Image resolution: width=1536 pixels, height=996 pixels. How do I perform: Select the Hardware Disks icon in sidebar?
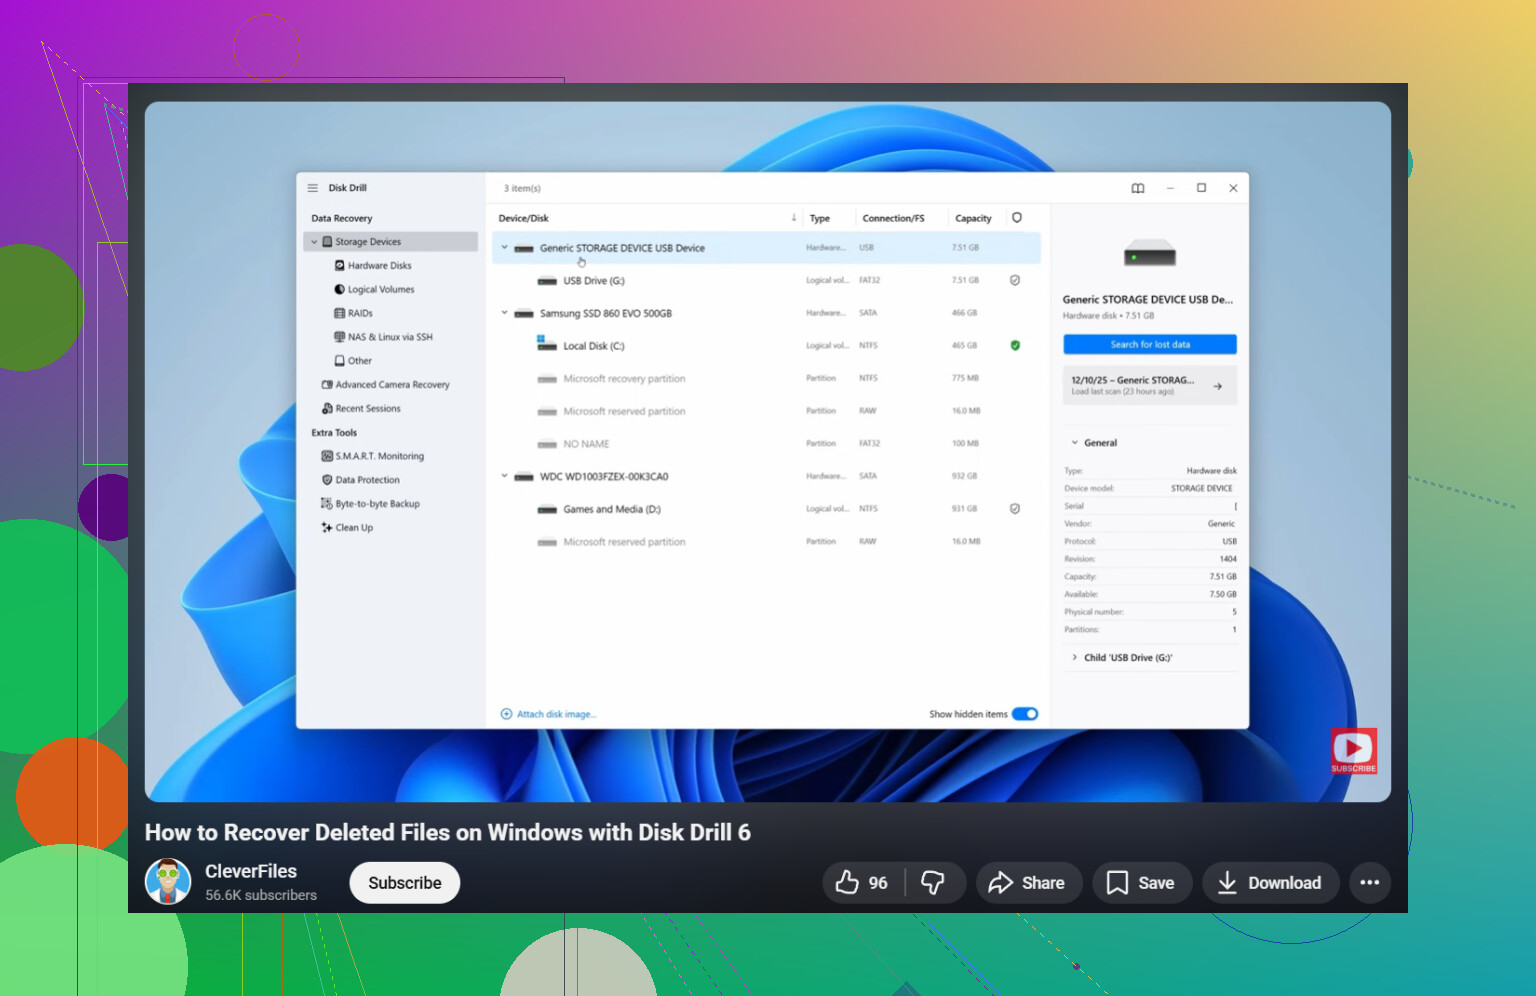coord(340,266)
